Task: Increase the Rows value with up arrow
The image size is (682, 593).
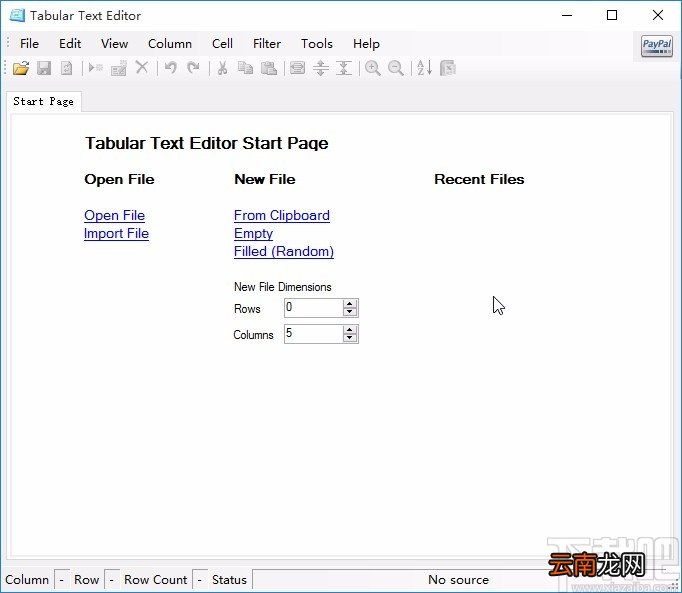Action: (x=349, y=303)
